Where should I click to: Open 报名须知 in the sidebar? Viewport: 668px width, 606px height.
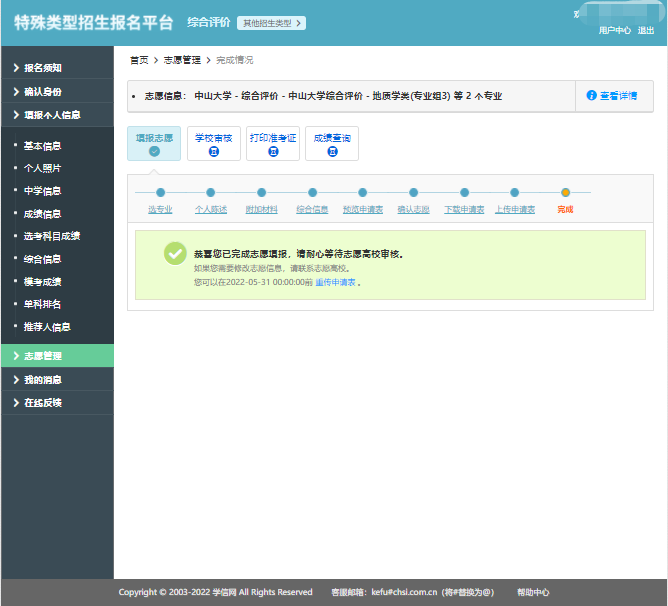tap(58, 68)
